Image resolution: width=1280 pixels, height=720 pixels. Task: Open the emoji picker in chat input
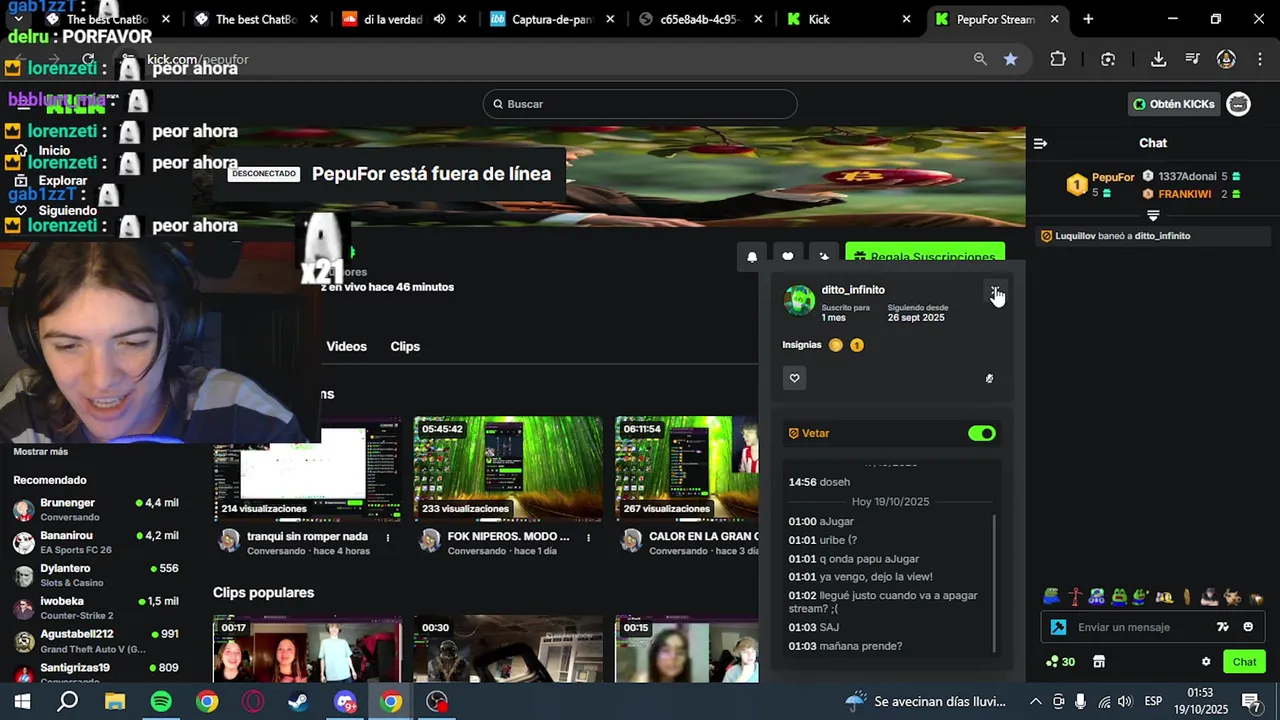click(1248, 627)
